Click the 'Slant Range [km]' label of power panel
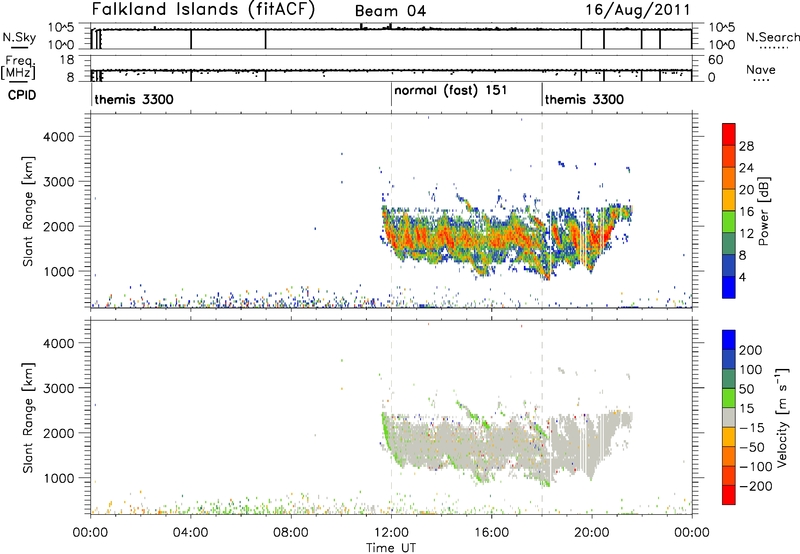The image size is (800, 554). point(29,211)
